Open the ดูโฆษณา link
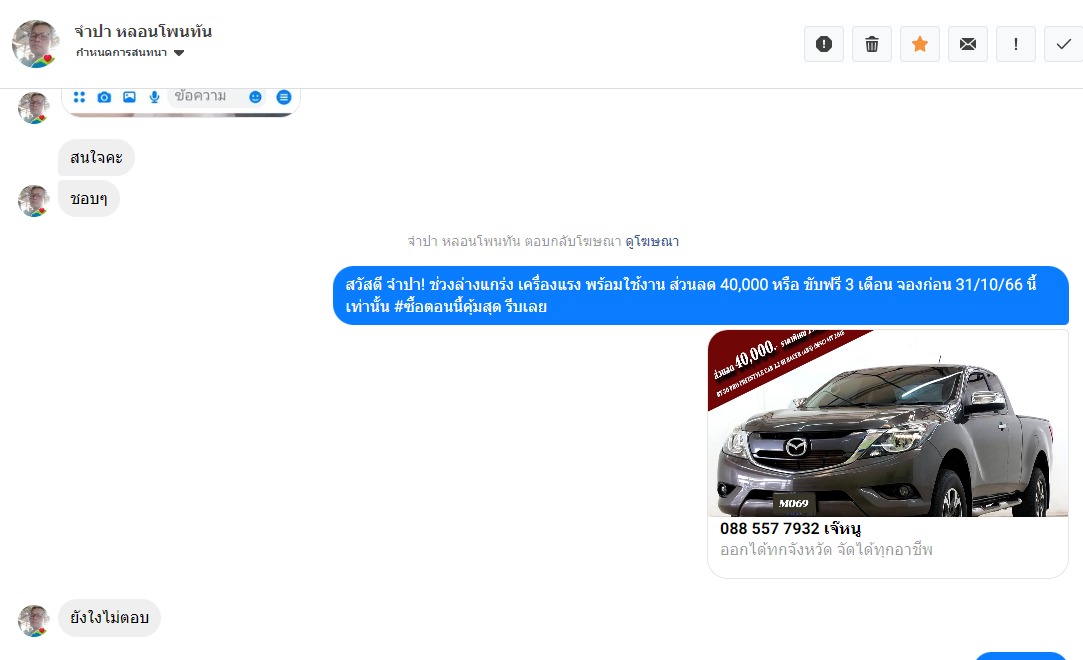The width and height of the screenshot is (1083, 660). coord(652,241)
